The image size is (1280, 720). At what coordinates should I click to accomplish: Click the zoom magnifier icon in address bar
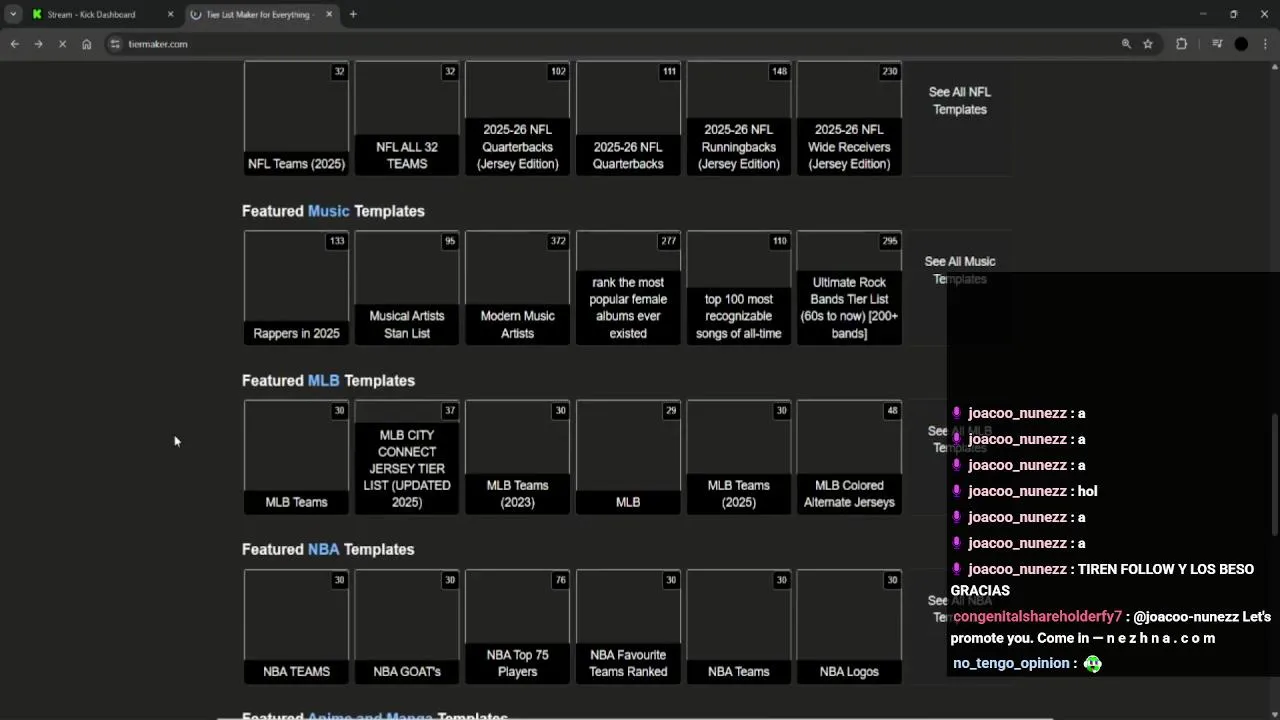1126,44
